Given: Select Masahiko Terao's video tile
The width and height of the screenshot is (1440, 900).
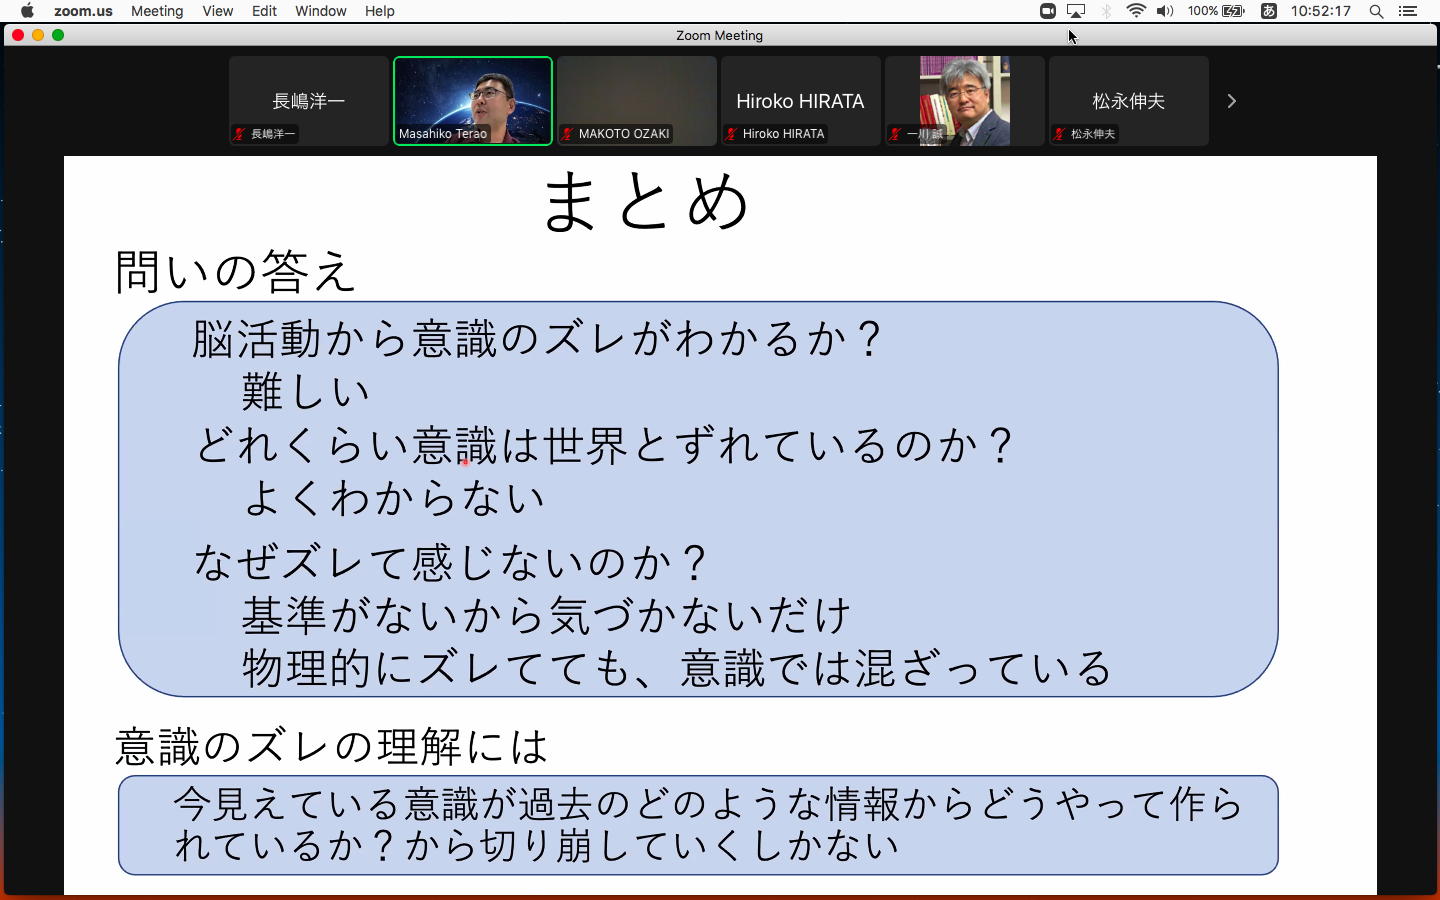Looking at the screenshot, I should (x=473, y=101).
